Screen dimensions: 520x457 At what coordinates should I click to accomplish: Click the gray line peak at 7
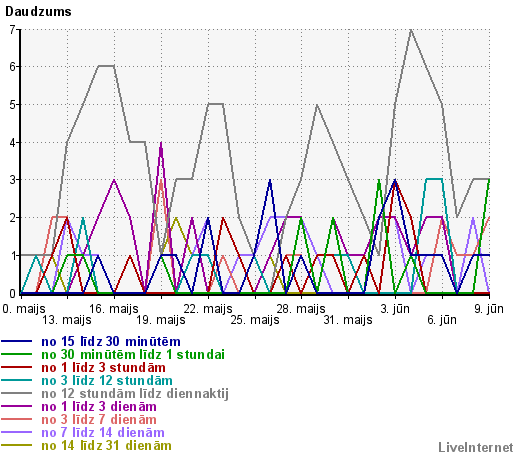[x=411, y=30]
